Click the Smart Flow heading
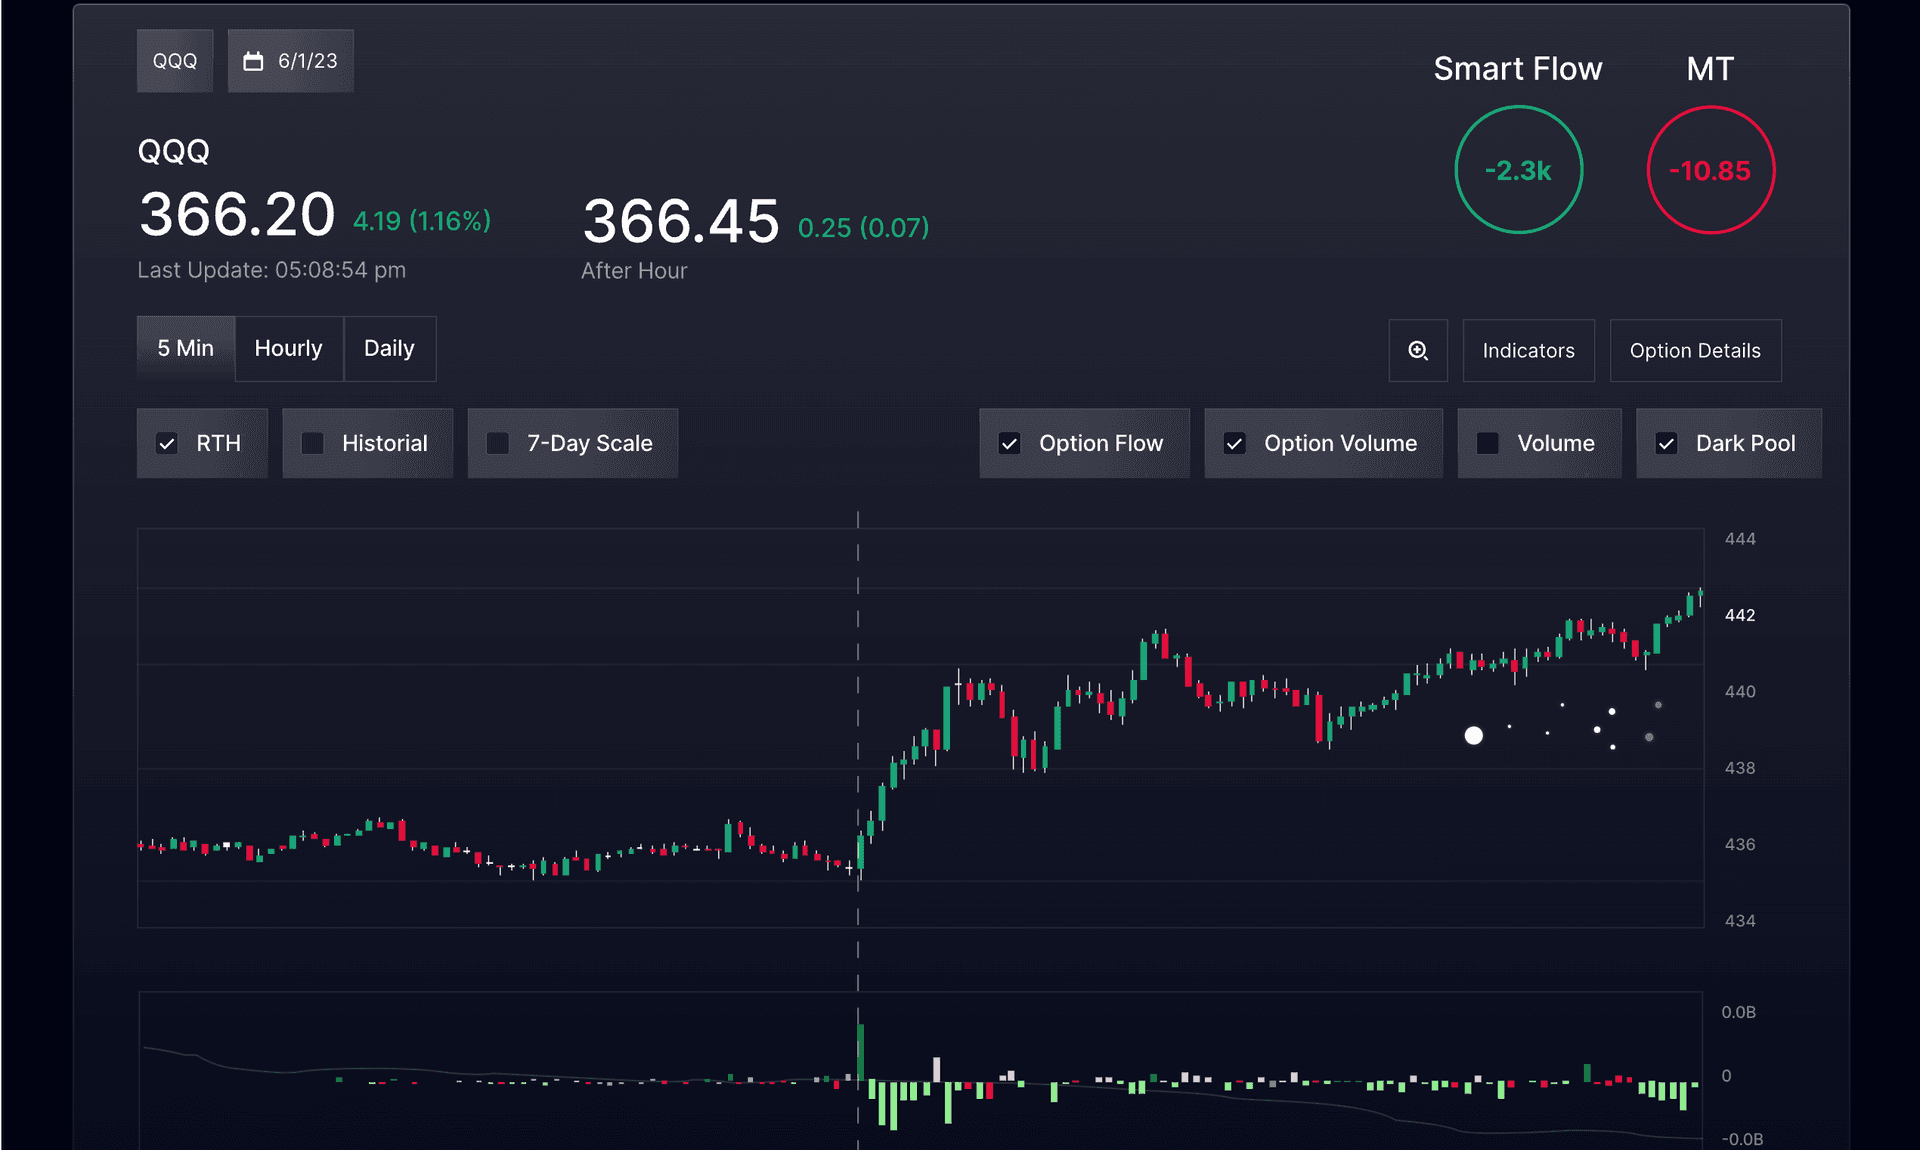The width and height of the screenshot is (1920, 1150). pos(1518,69)
